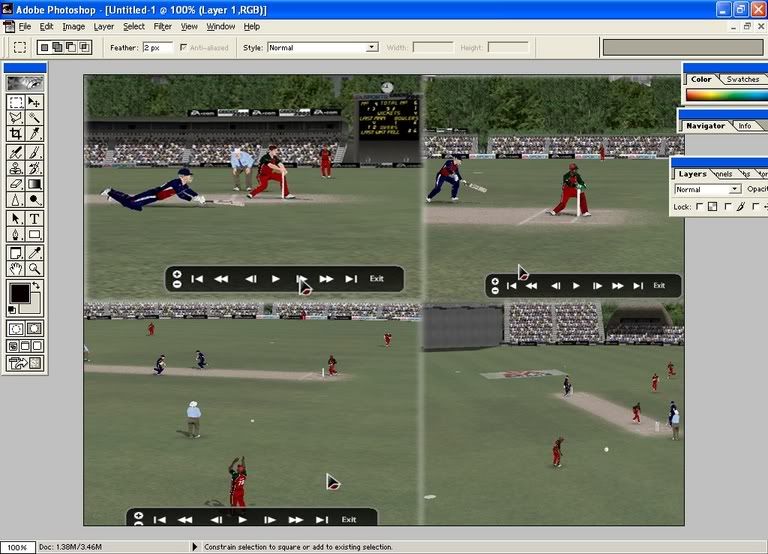768x554 pixels.
Task: Select the Eyedropper tool
Action: click(34, 253)
